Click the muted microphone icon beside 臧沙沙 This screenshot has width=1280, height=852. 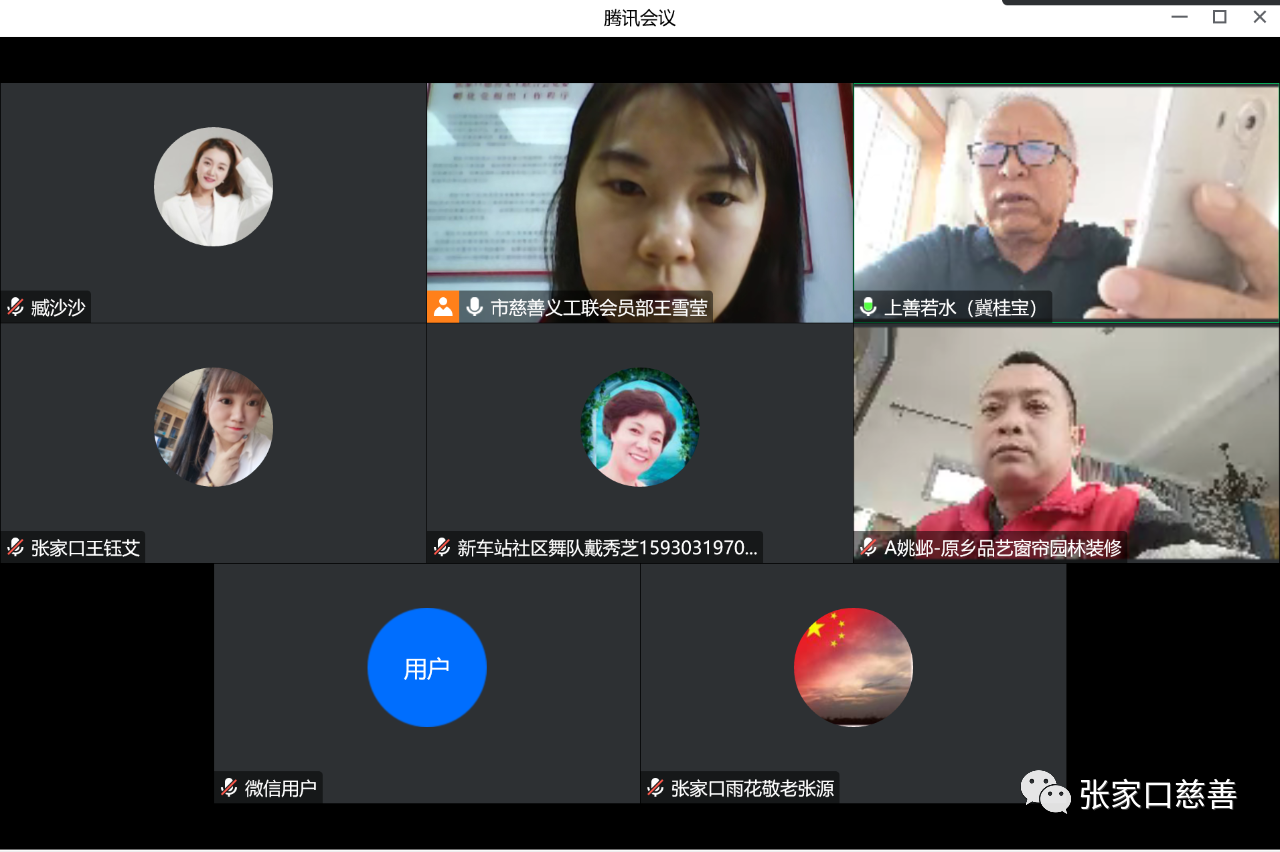[x=16, y=307]
